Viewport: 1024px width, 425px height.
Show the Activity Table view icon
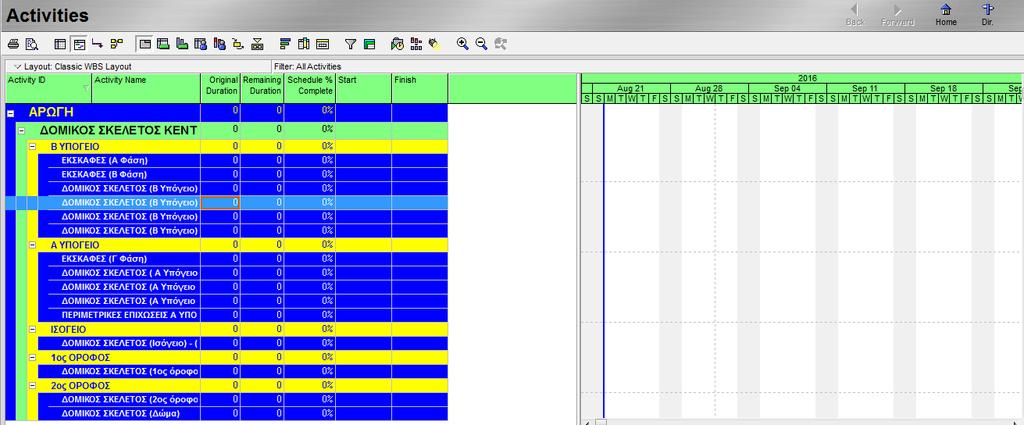60,44
